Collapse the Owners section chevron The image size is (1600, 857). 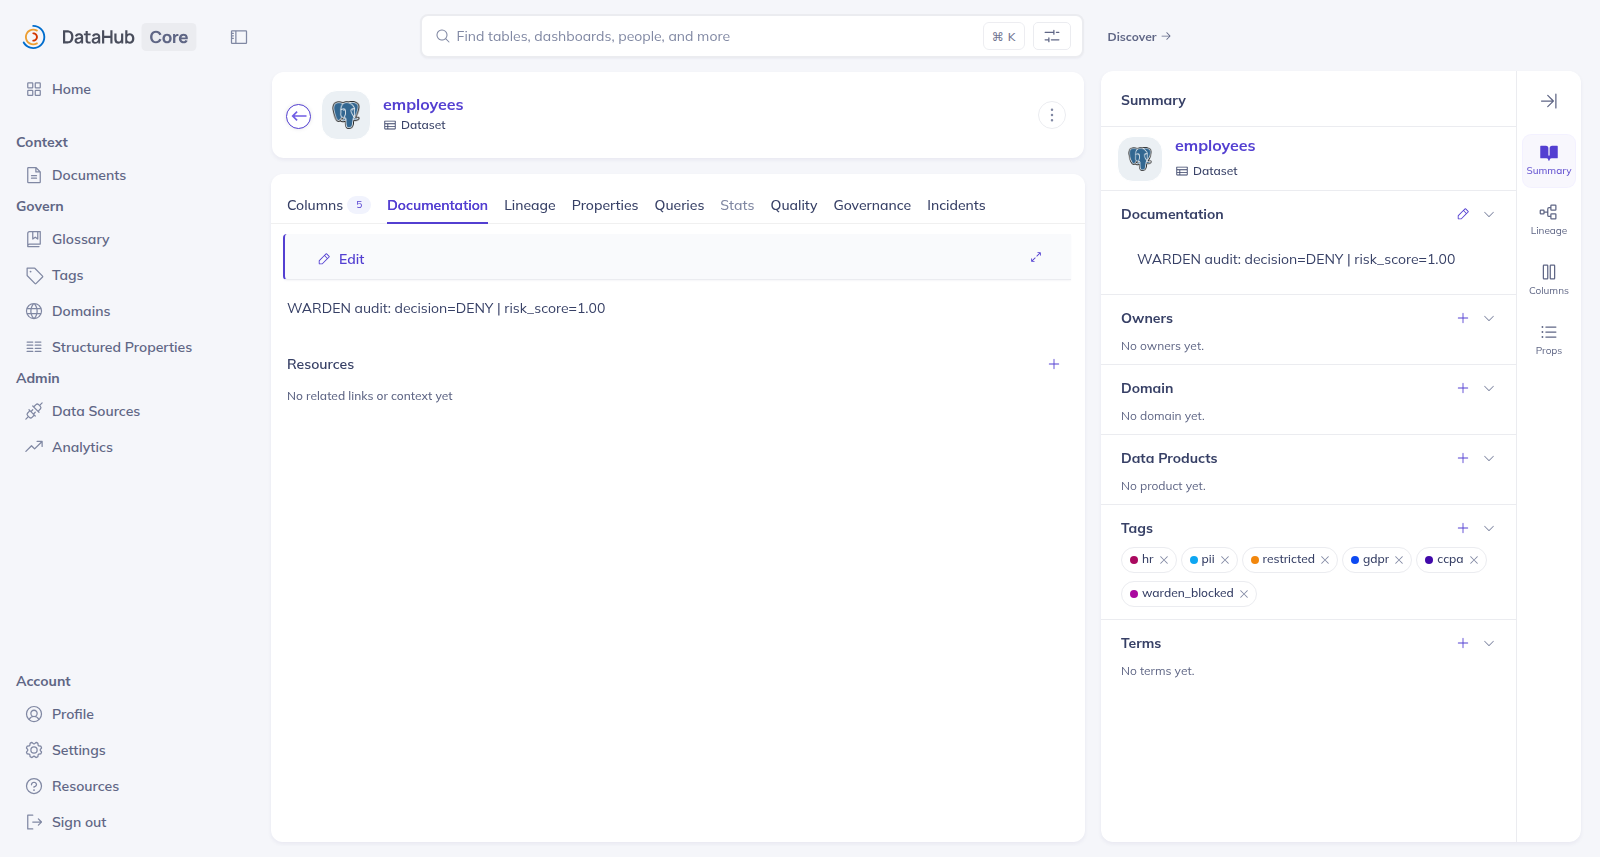pos(1489,318)
